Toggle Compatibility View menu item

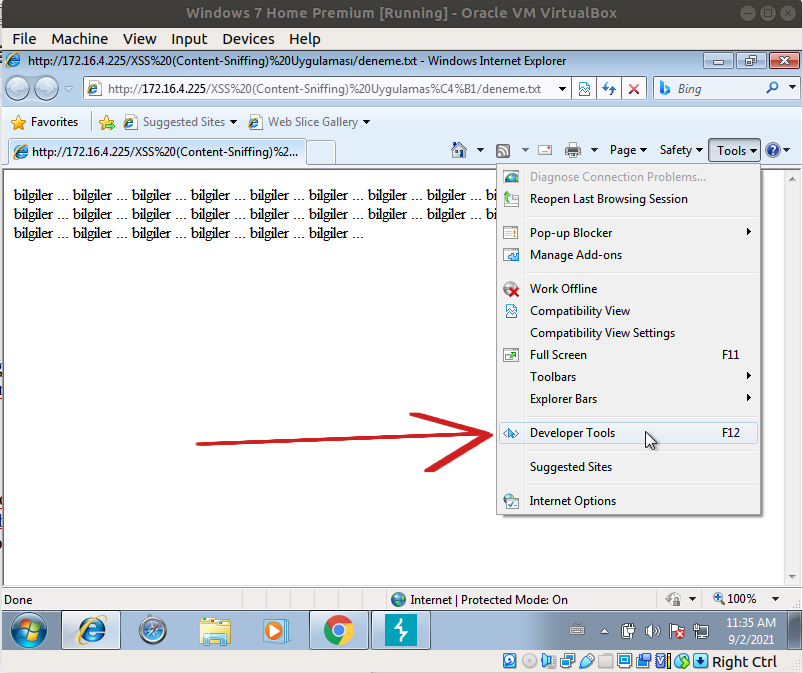[x=628, y=311]
